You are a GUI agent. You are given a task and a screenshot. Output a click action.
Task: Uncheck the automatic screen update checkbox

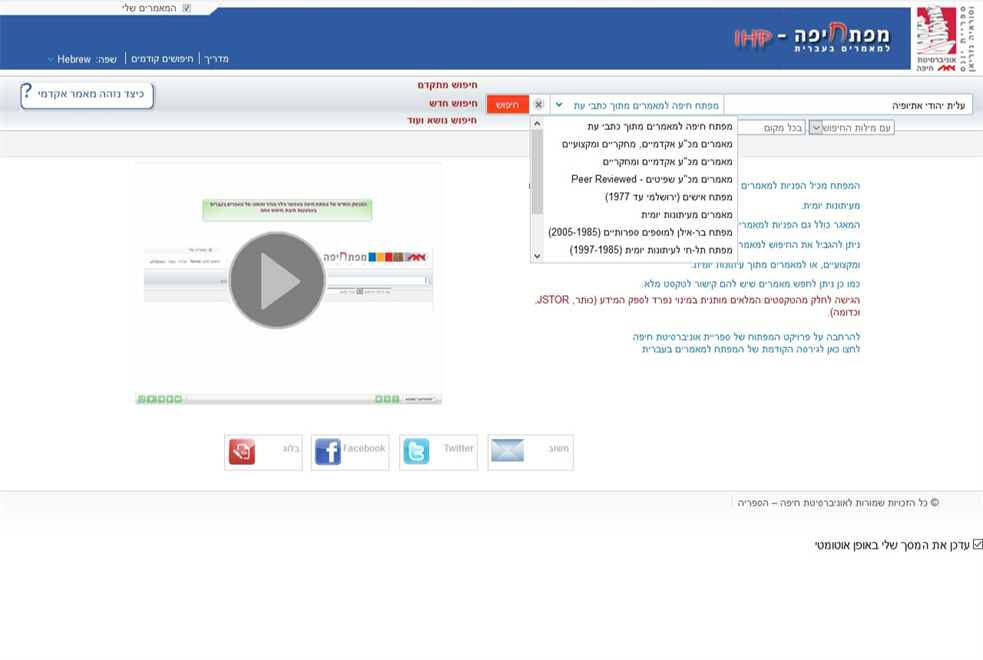click(977, 545)
